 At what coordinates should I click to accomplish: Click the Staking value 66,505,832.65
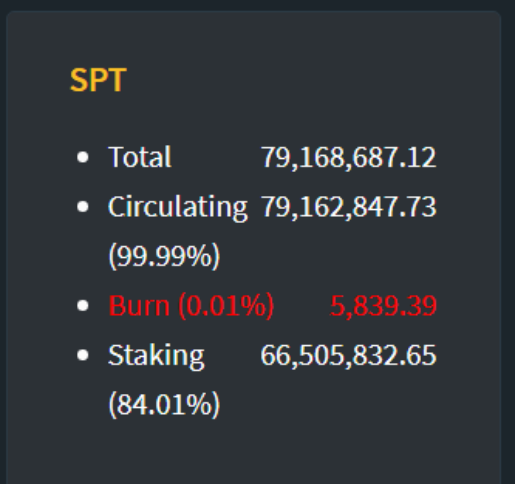[x=348, y=356]
